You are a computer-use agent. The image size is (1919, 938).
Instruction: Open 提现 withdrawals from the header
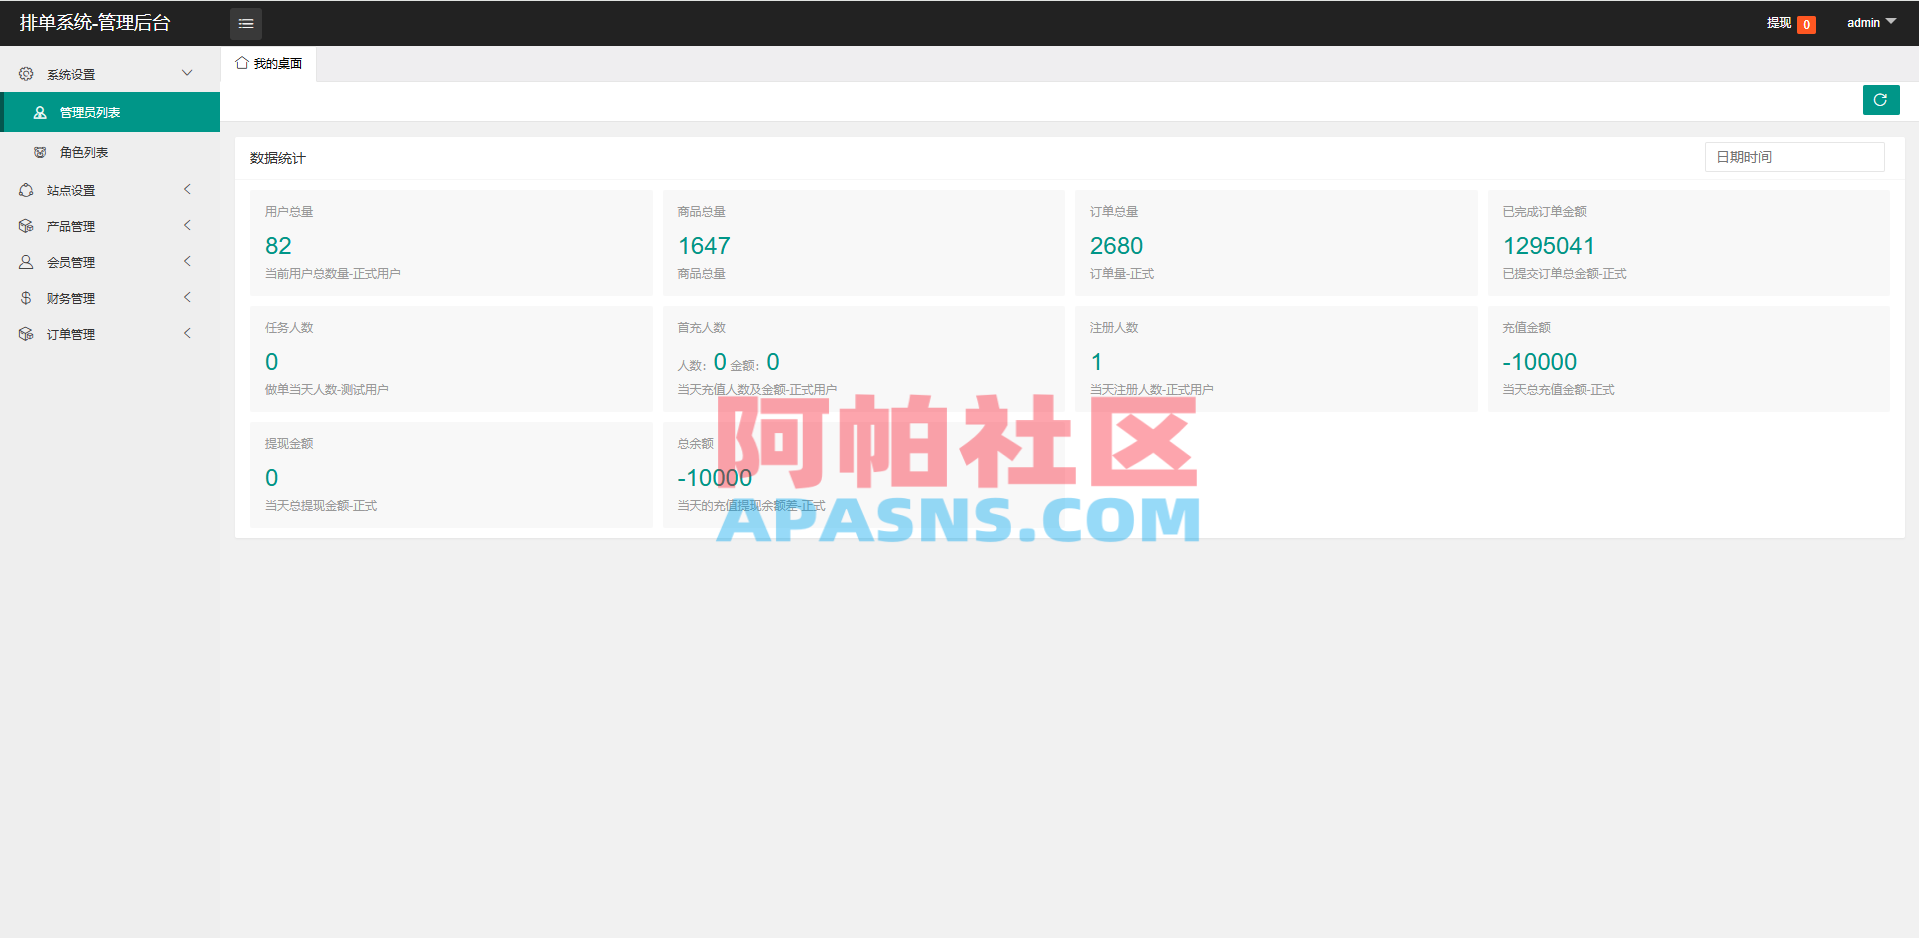tap(1778, 23)
